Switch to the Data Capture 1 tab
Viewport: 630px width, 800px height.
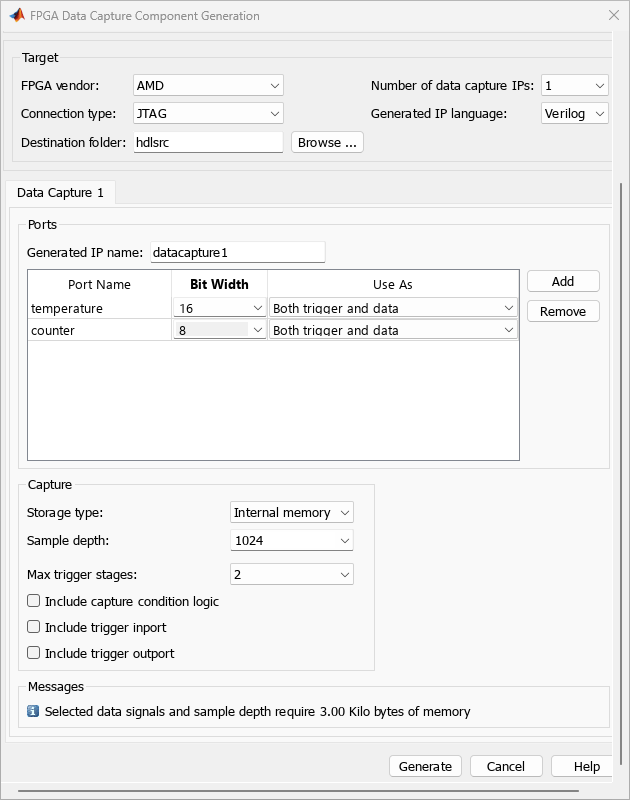pyautogui.click(x=61, y=192)
